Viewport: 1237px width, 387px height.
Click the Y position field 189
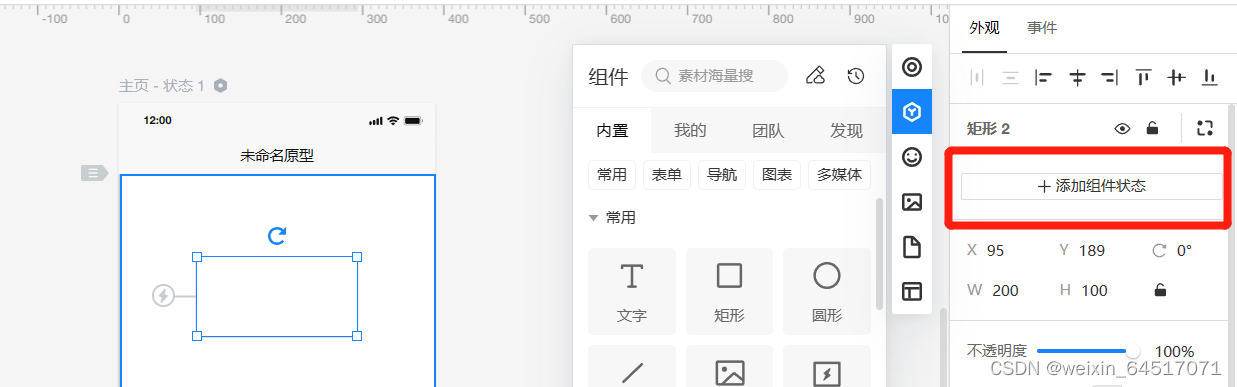tap(1092, 250)
